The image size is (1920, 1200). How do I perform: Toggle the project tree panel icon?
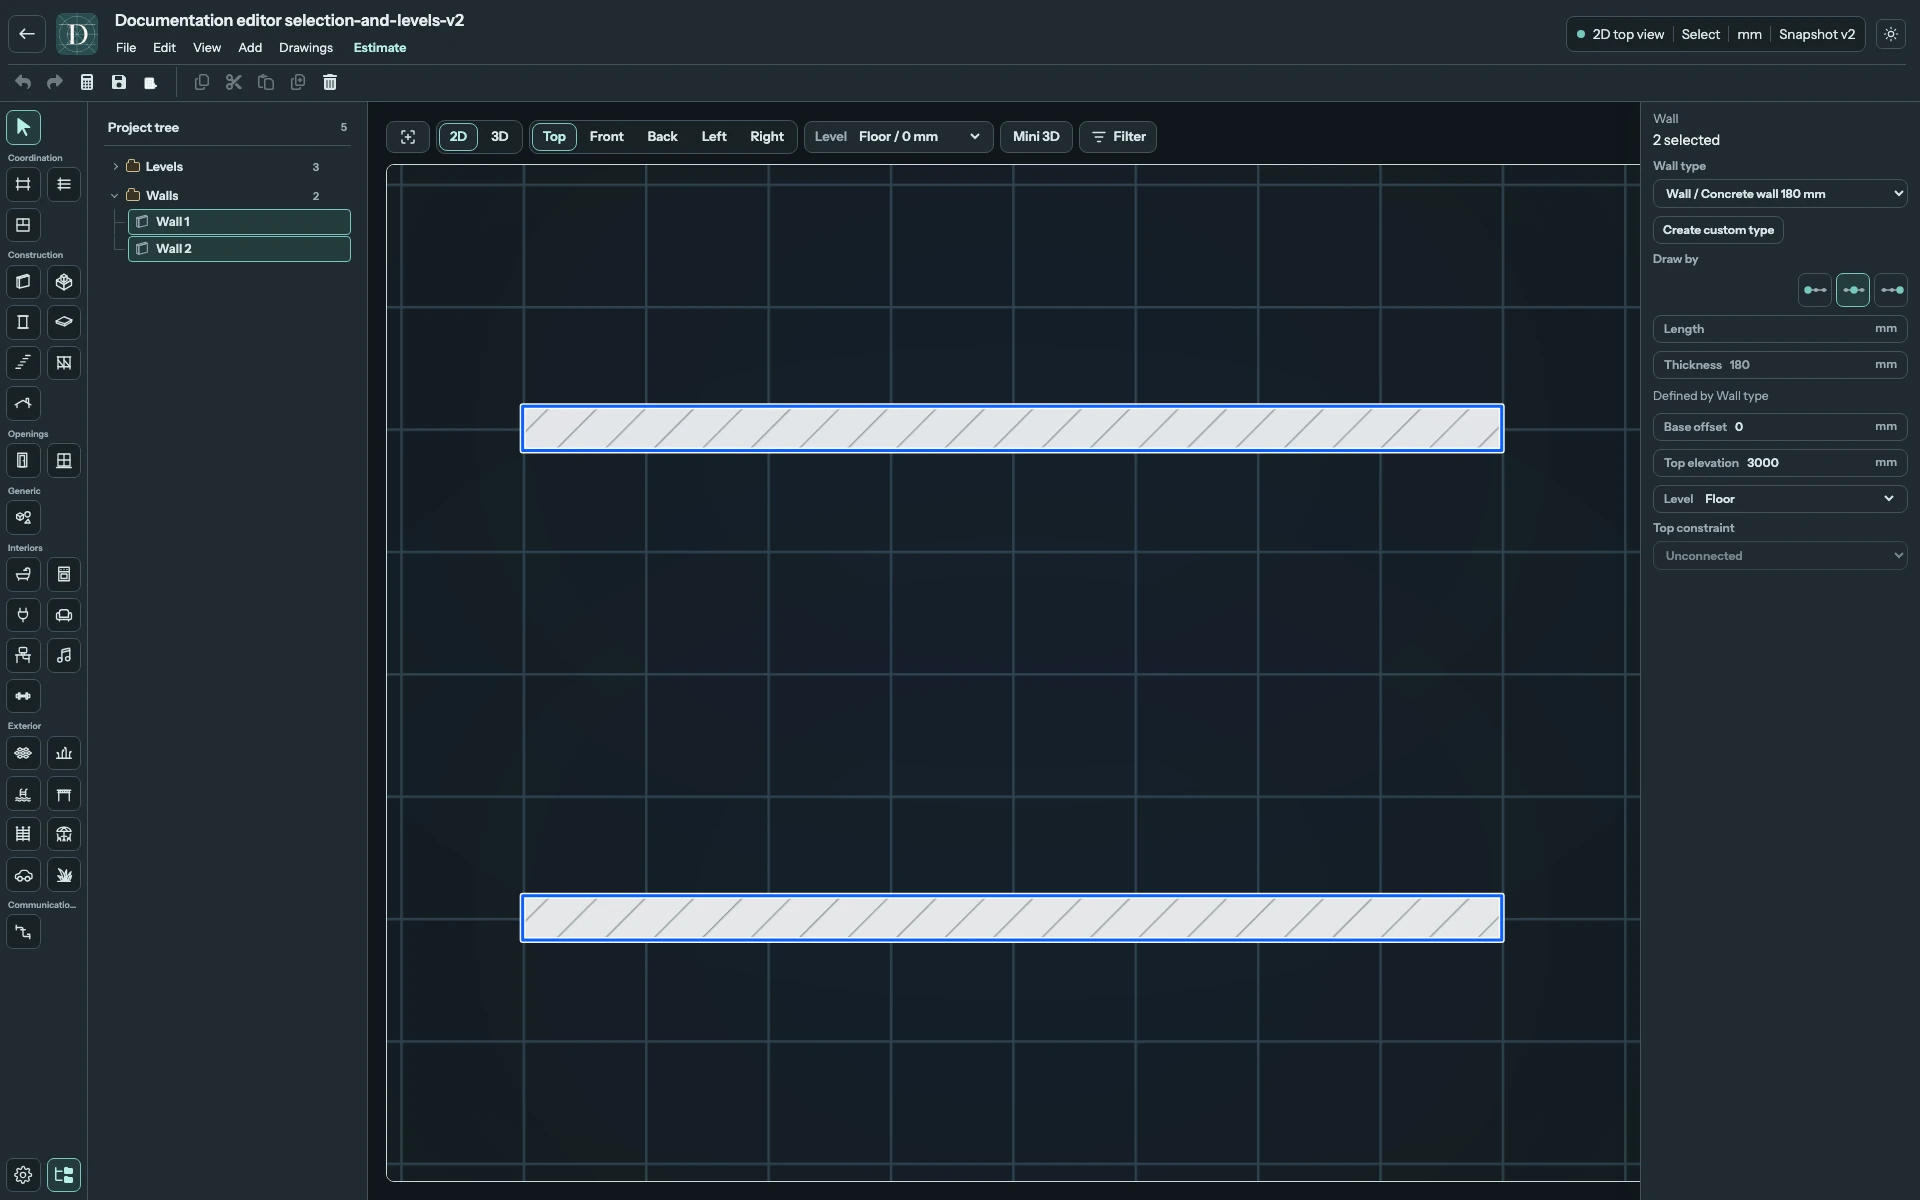tap(64, 1175)
